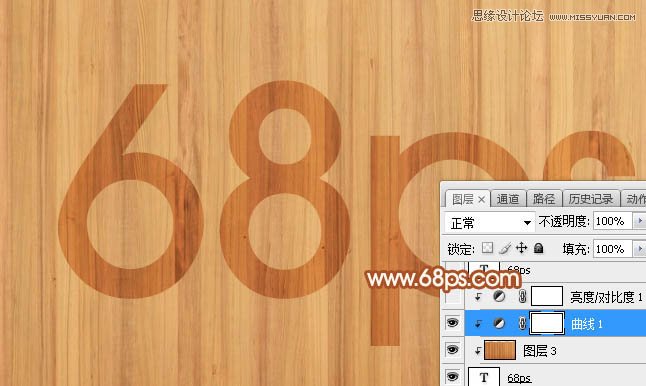Click the T type icon of the bottom 68ps layer
Screen dimensions: 646x386
coord(484,377)
